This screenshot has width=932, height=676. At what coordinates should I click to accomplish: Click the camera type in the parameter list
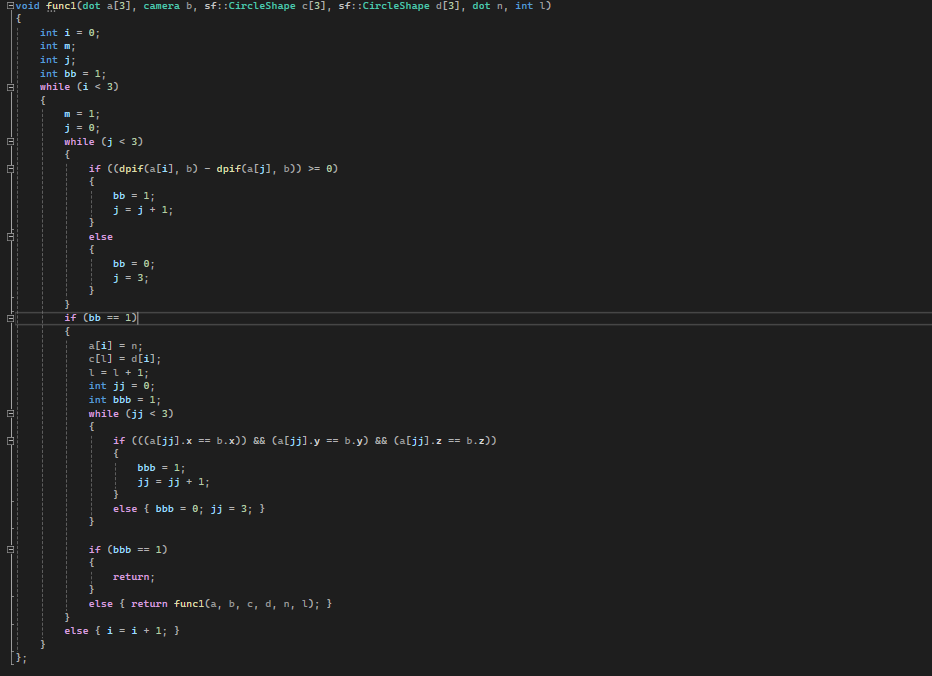[x=161, y=6]
